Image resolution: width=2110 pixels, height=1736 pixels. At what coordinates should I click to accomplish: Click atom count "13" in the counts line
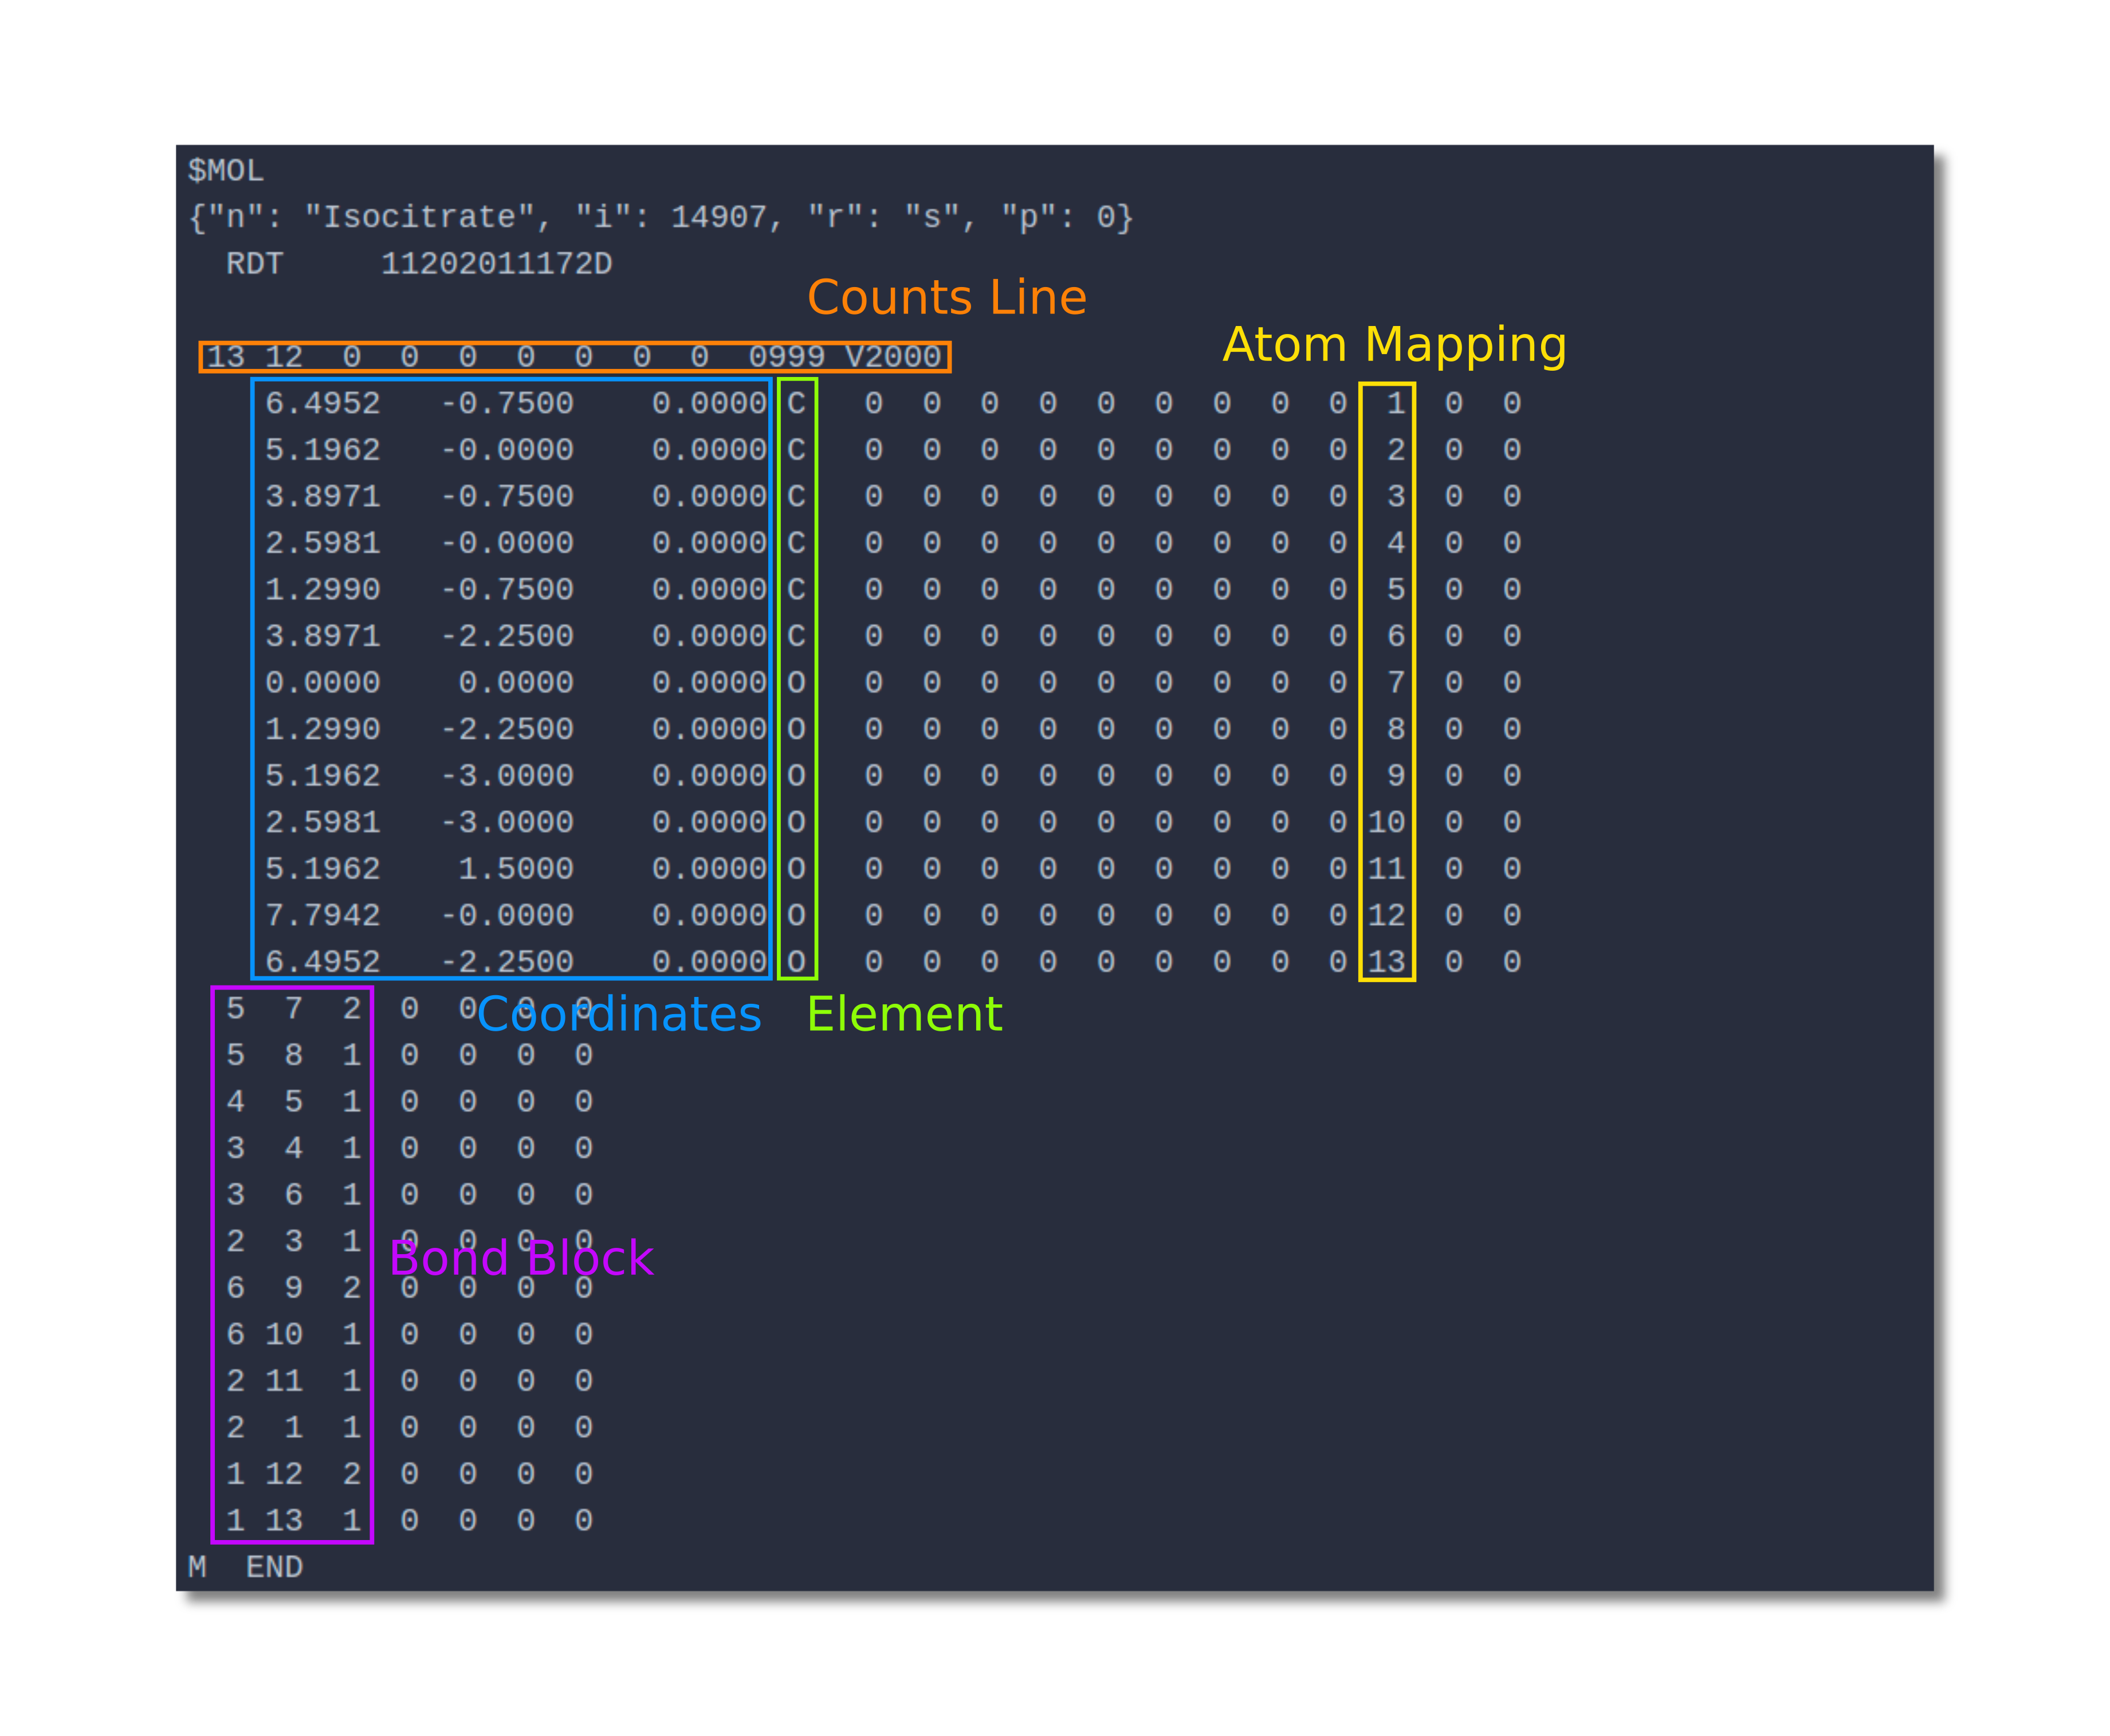click(226, 357)
